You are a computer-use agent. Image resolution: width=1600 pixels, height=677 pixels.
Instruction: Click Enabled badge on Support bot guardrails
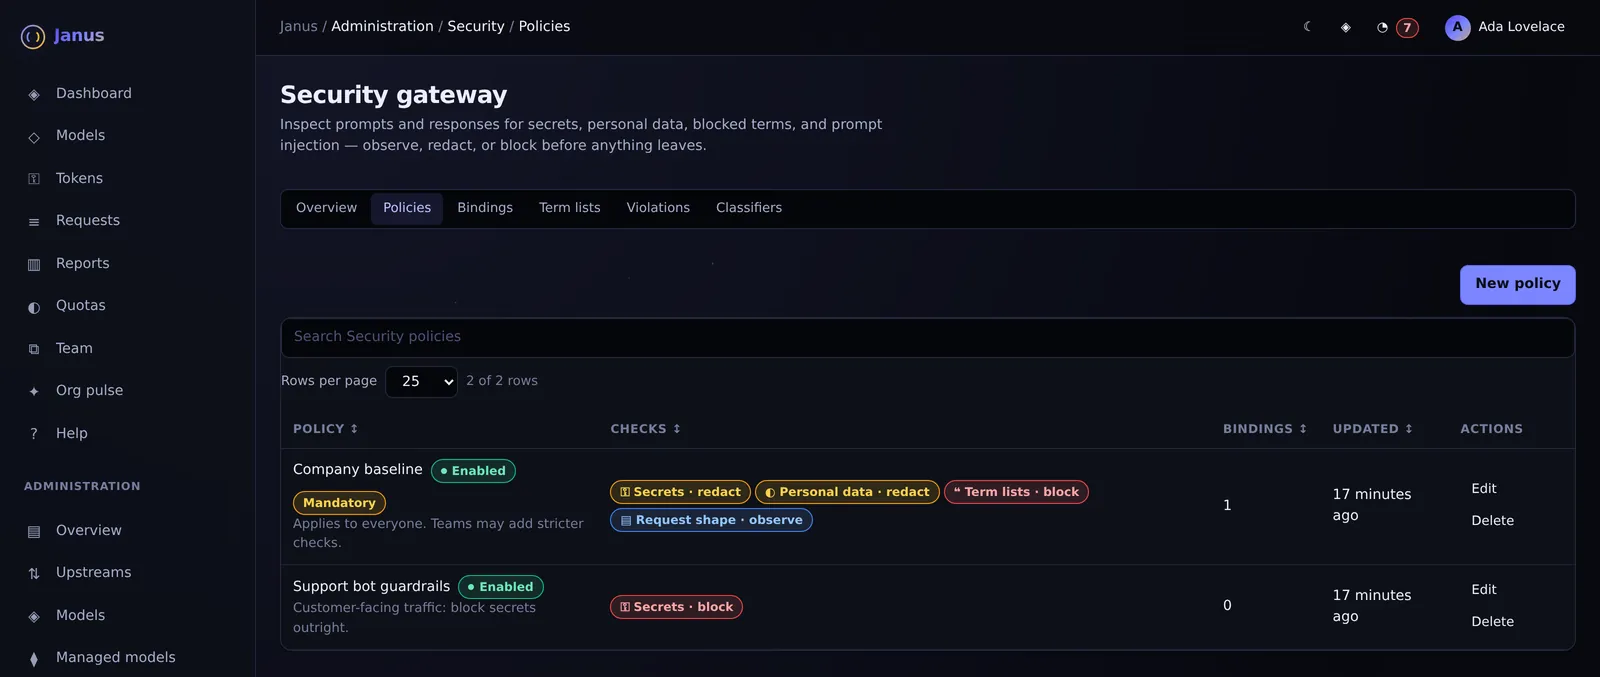[x=501, y=587]
